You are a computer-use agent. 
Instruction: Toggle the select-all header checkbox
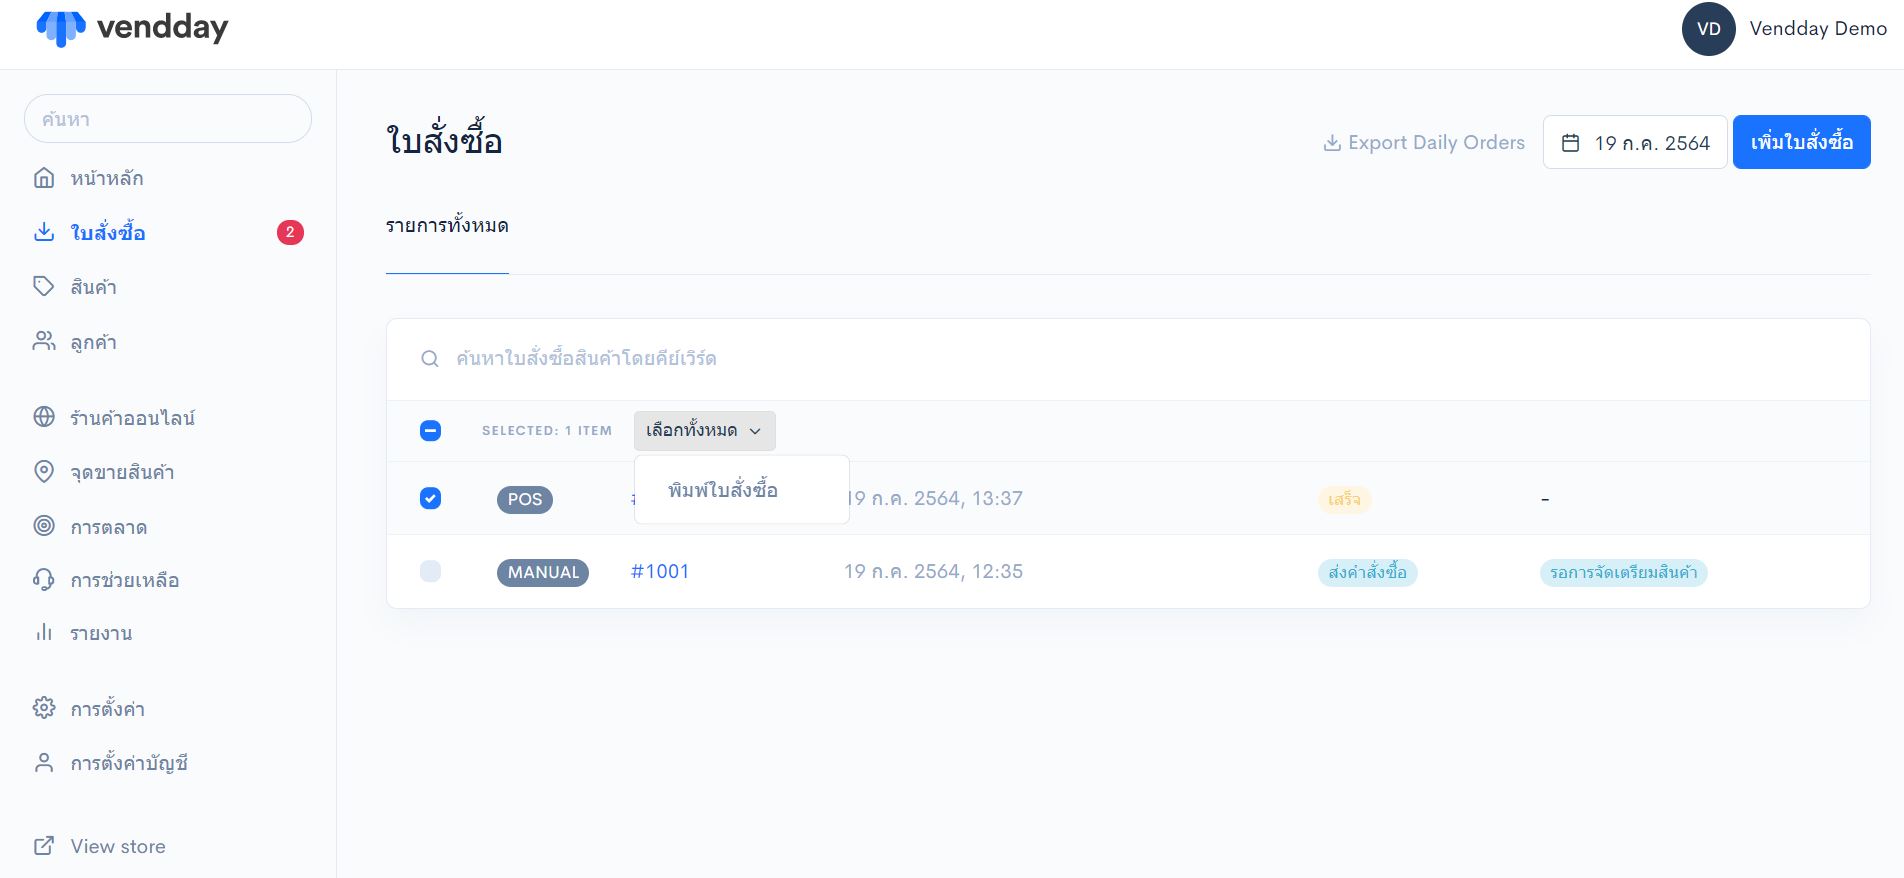pos(430,431)
